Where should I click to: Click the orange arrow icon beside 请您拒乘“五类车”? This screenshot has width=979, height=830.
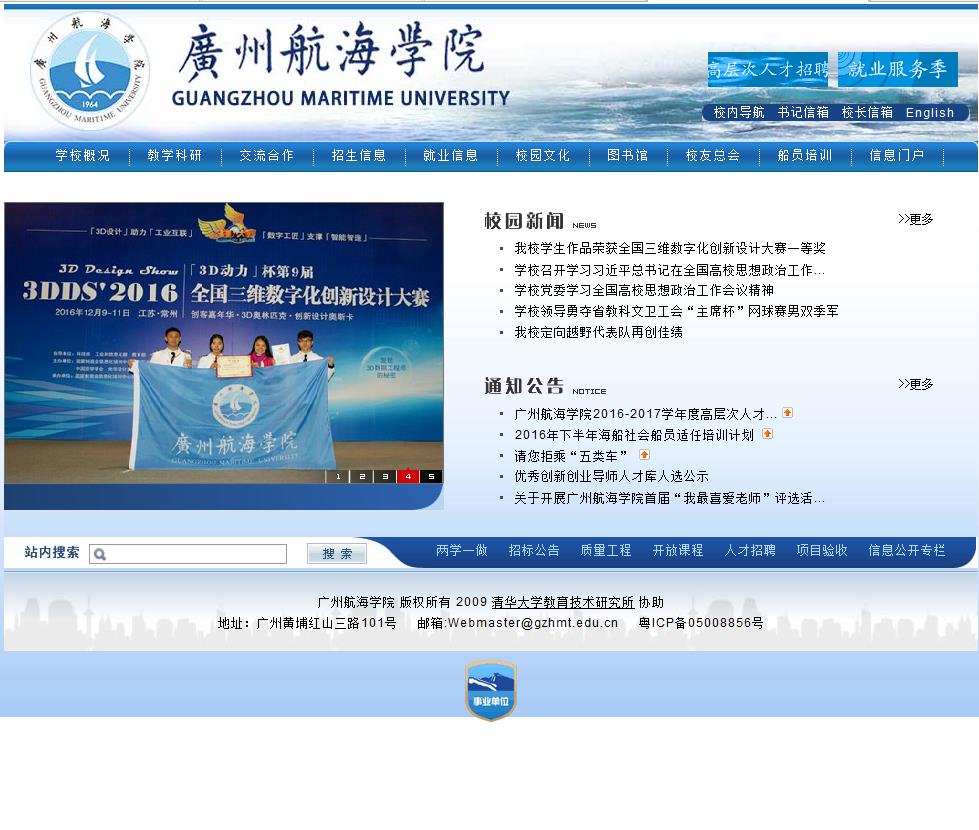tap(644, 455)
